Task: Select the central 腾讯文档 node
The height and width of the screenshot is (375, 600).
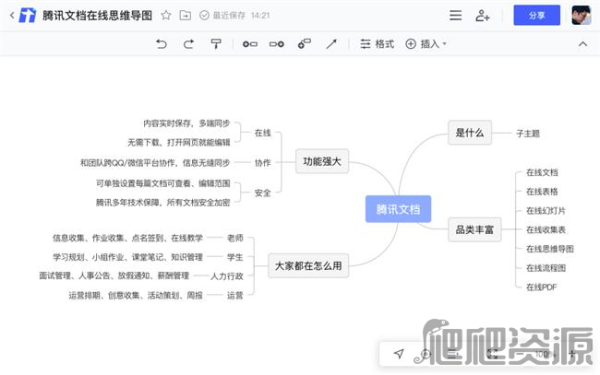Action: [x=398, y=209]
